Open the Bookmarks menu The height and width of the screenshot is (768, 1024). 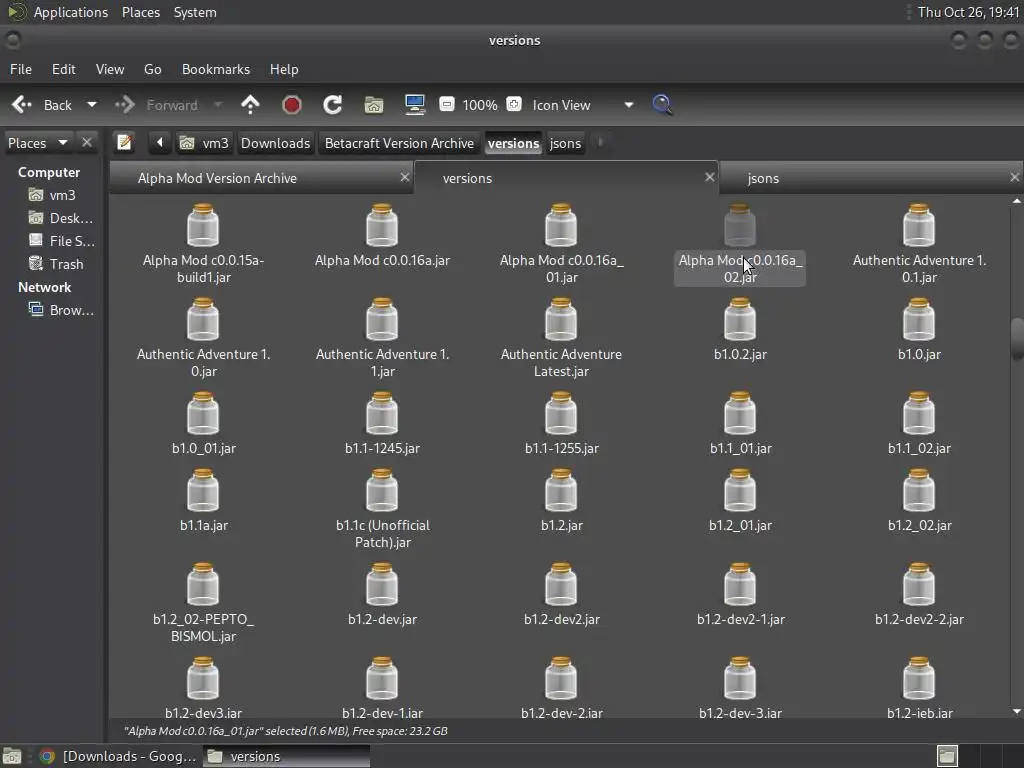(x=216, y=69)
